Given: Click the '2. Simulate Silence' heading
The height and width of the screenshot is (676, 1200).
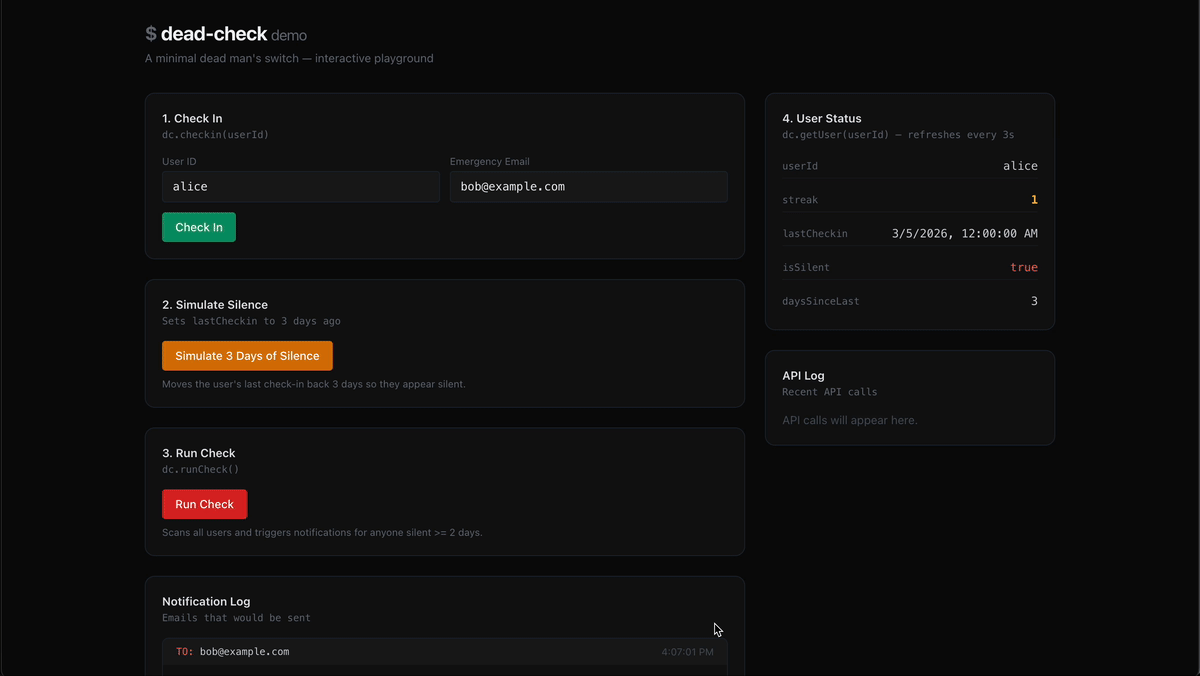Looking at the screenshot, I should (x=215, y=304).
